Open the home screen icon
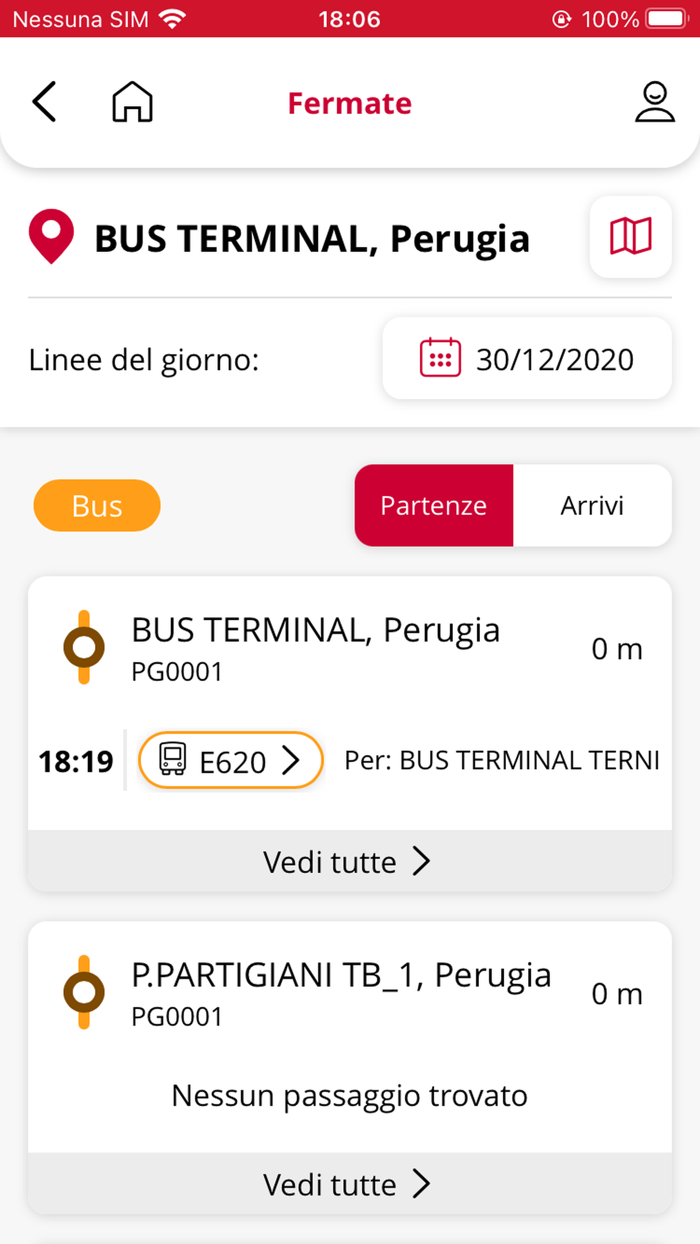Viewport: 700px width, 1244px height. (x=133, y=102)
